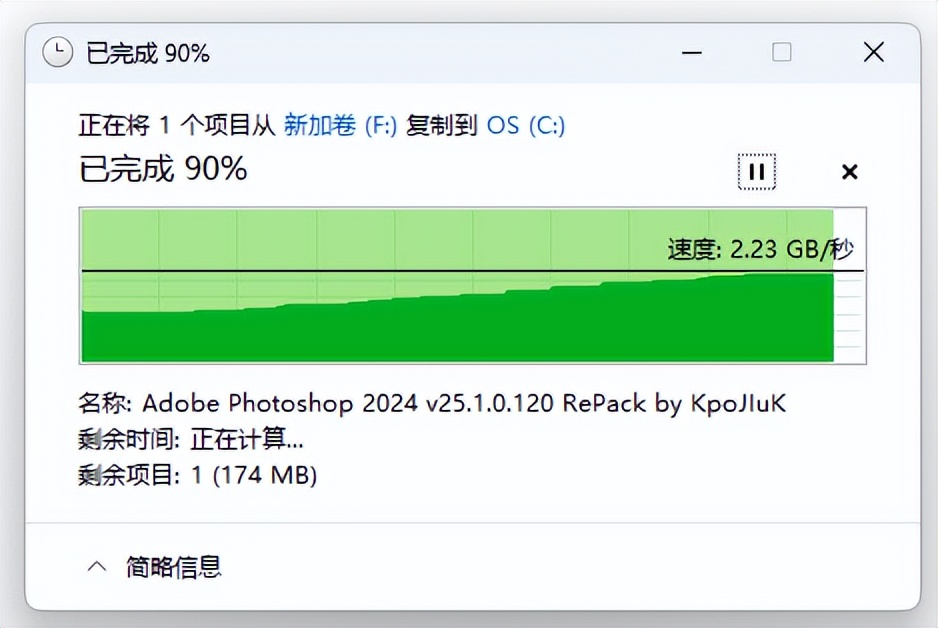Click the 已完成 90% title bar text

pyautogui.click(x=148, y=53)
